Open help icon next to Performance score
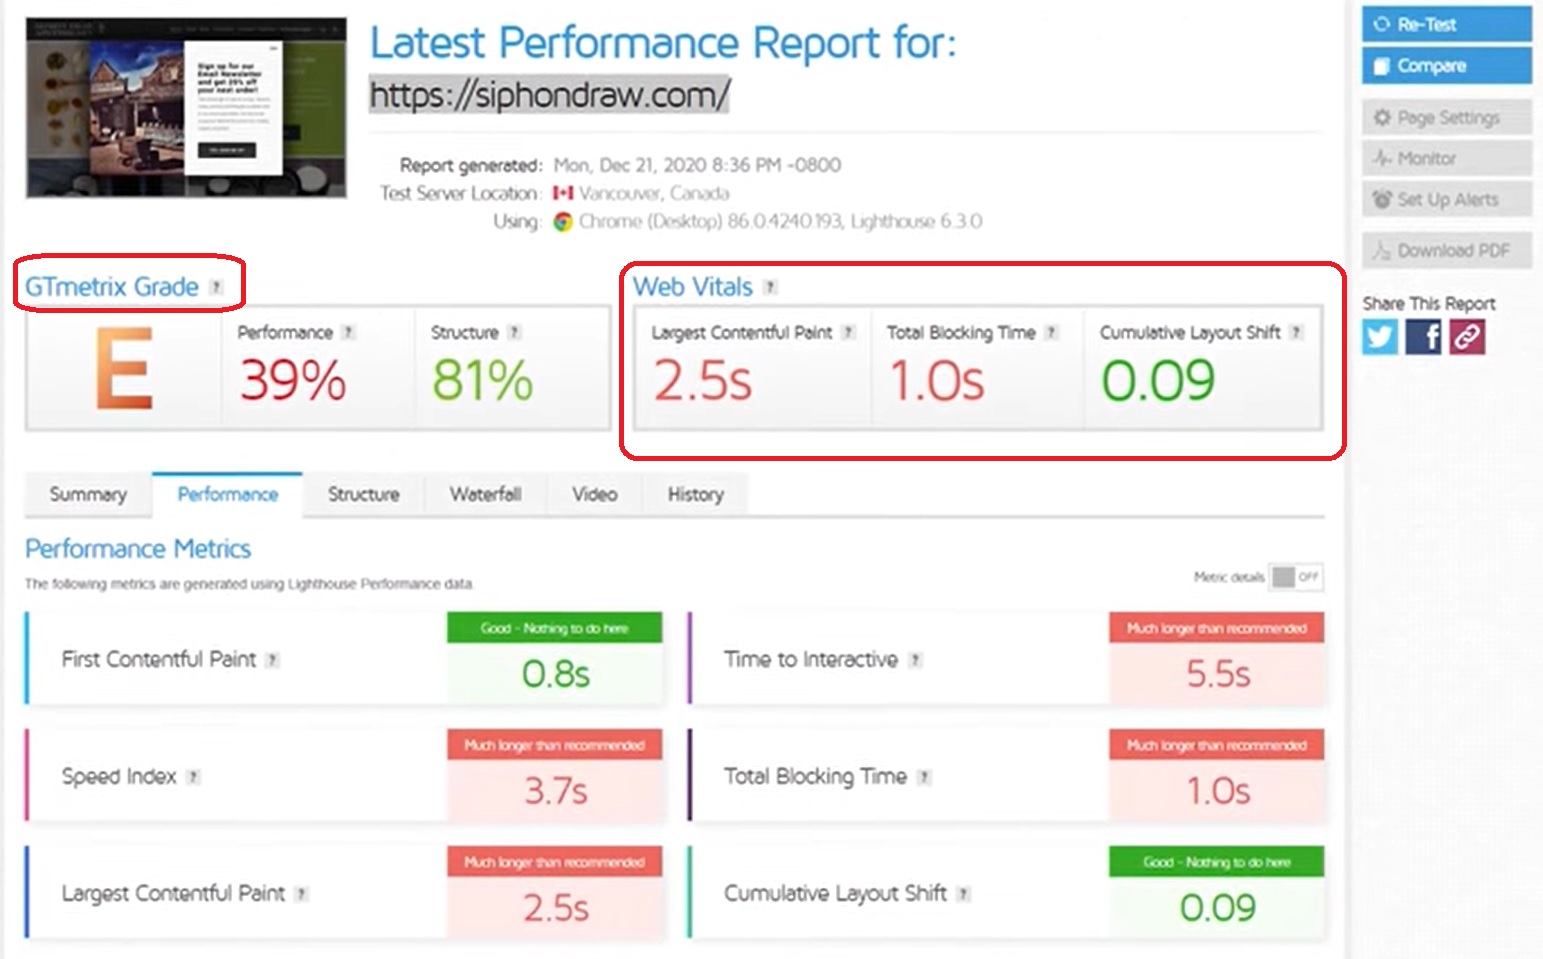 [348, 332]
